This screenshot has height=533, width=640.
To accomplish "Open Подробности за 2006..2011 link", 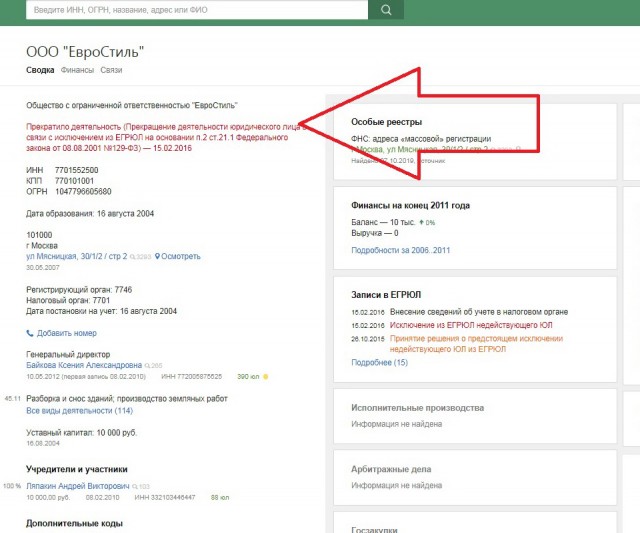I will [x=400, y=250].
